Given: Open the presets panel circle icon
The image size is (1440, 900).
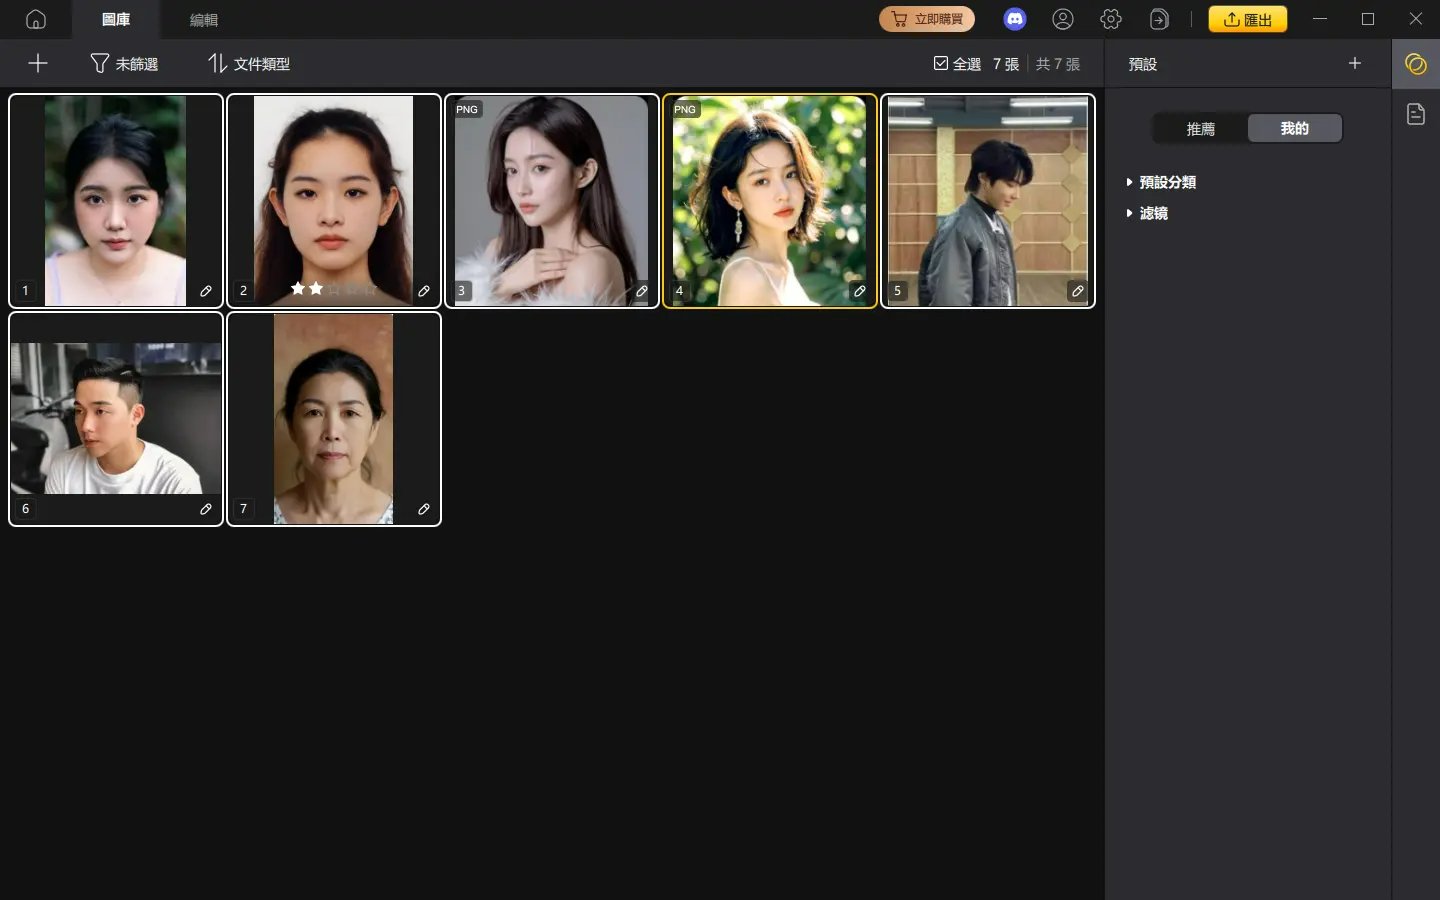Looking at the screenshot, I should 1415,64.
